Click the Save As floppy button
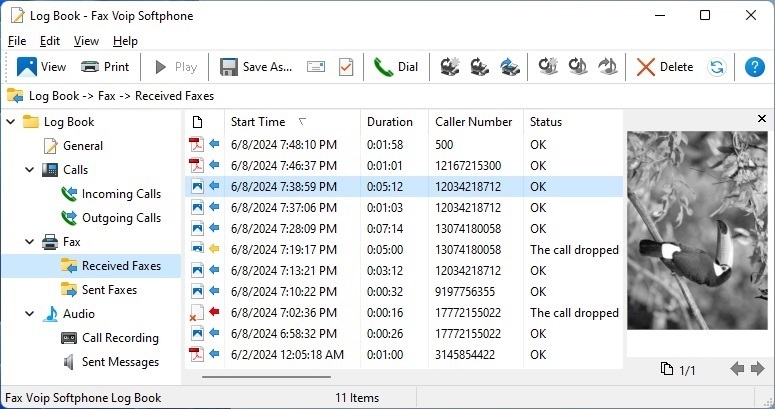The image size is (775, 409). click(256, 67)
